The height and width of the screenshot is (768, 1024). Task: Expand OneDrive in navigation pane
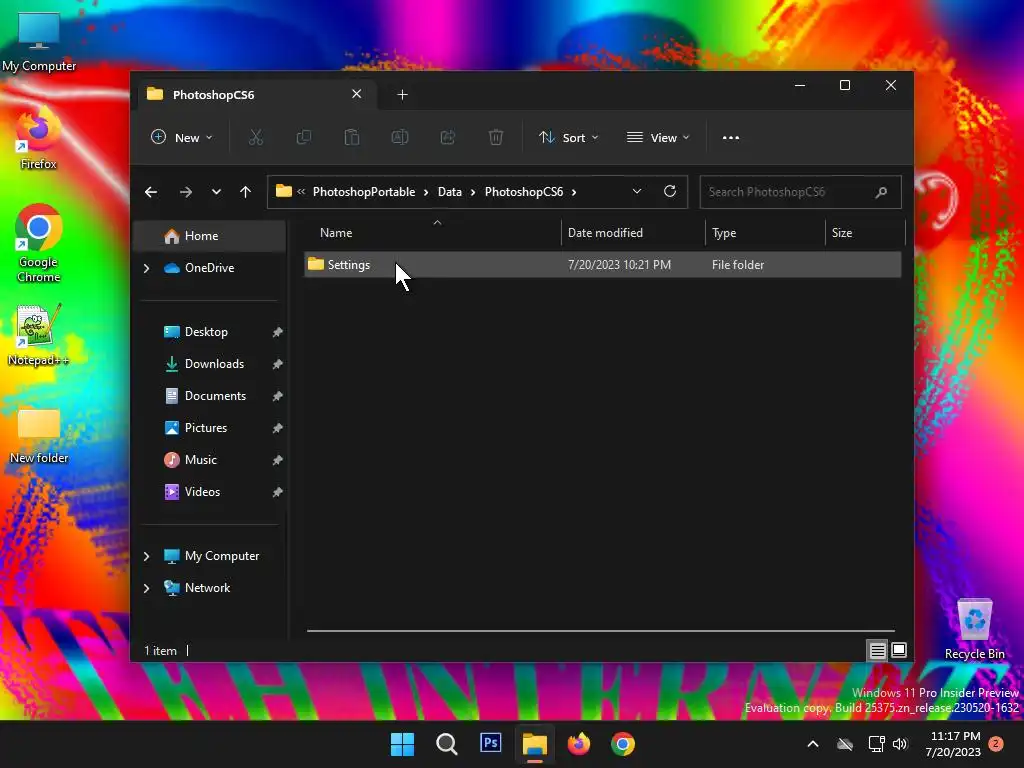pyautogui.click(x=146, y=268)
